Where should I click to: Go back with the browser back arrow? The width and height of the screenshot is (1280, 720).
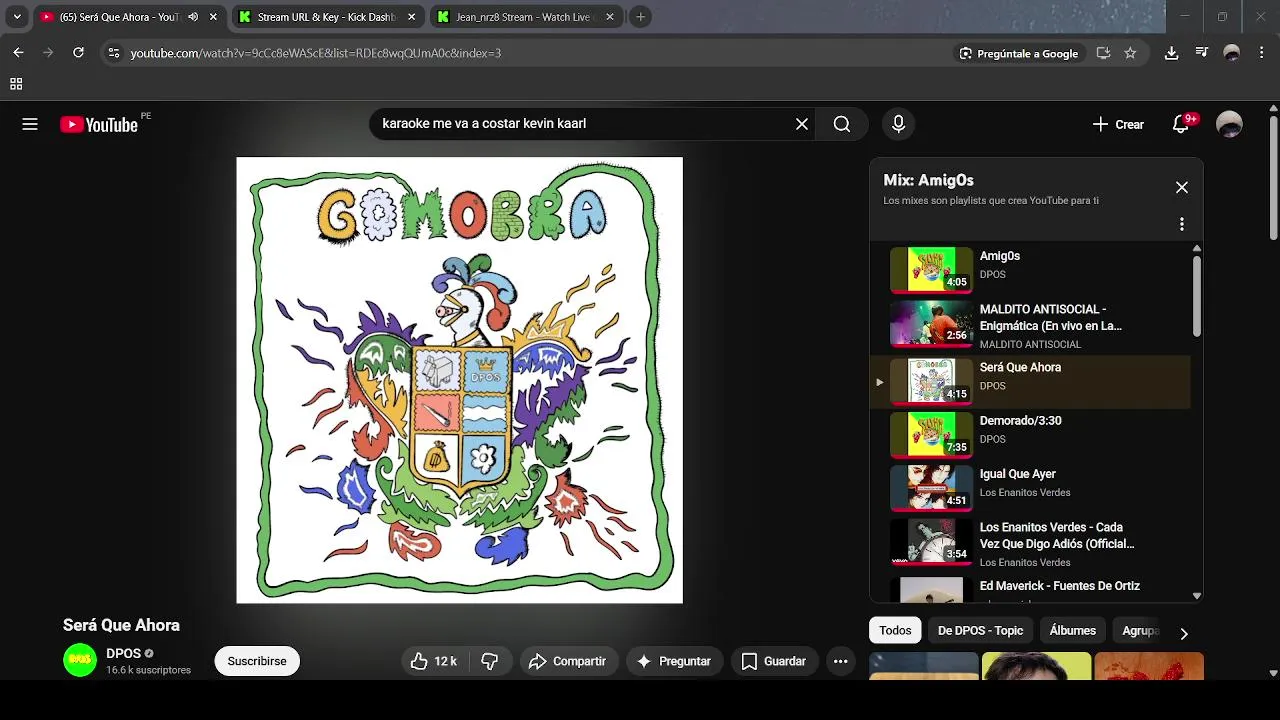pyautogui.click(x=18, y=53)
